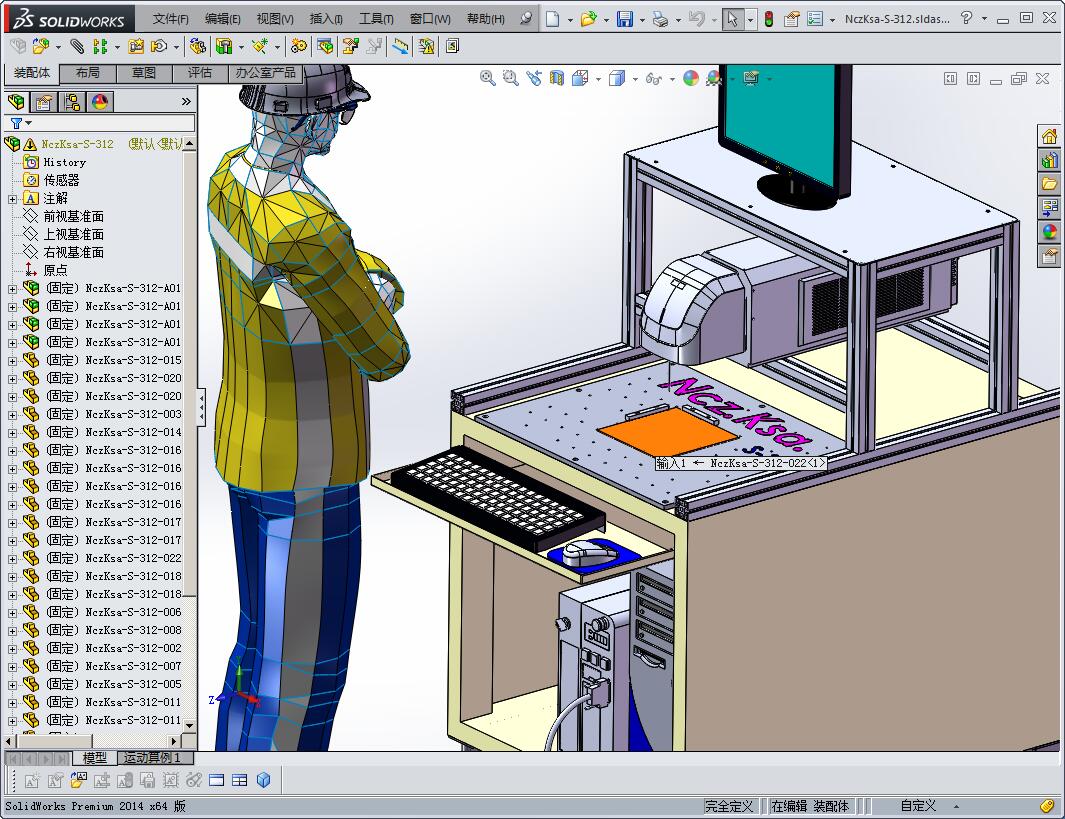This screenshot has height=819, width=1065.
Task: Click Zoom to Fit magnifier icon
Action: point(488,78)
